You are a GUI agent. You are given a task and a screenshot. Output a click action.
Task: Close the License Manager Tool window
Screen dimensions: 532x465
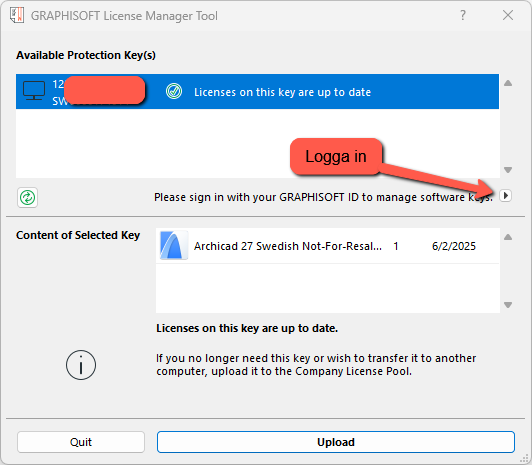tap(508, 15)
